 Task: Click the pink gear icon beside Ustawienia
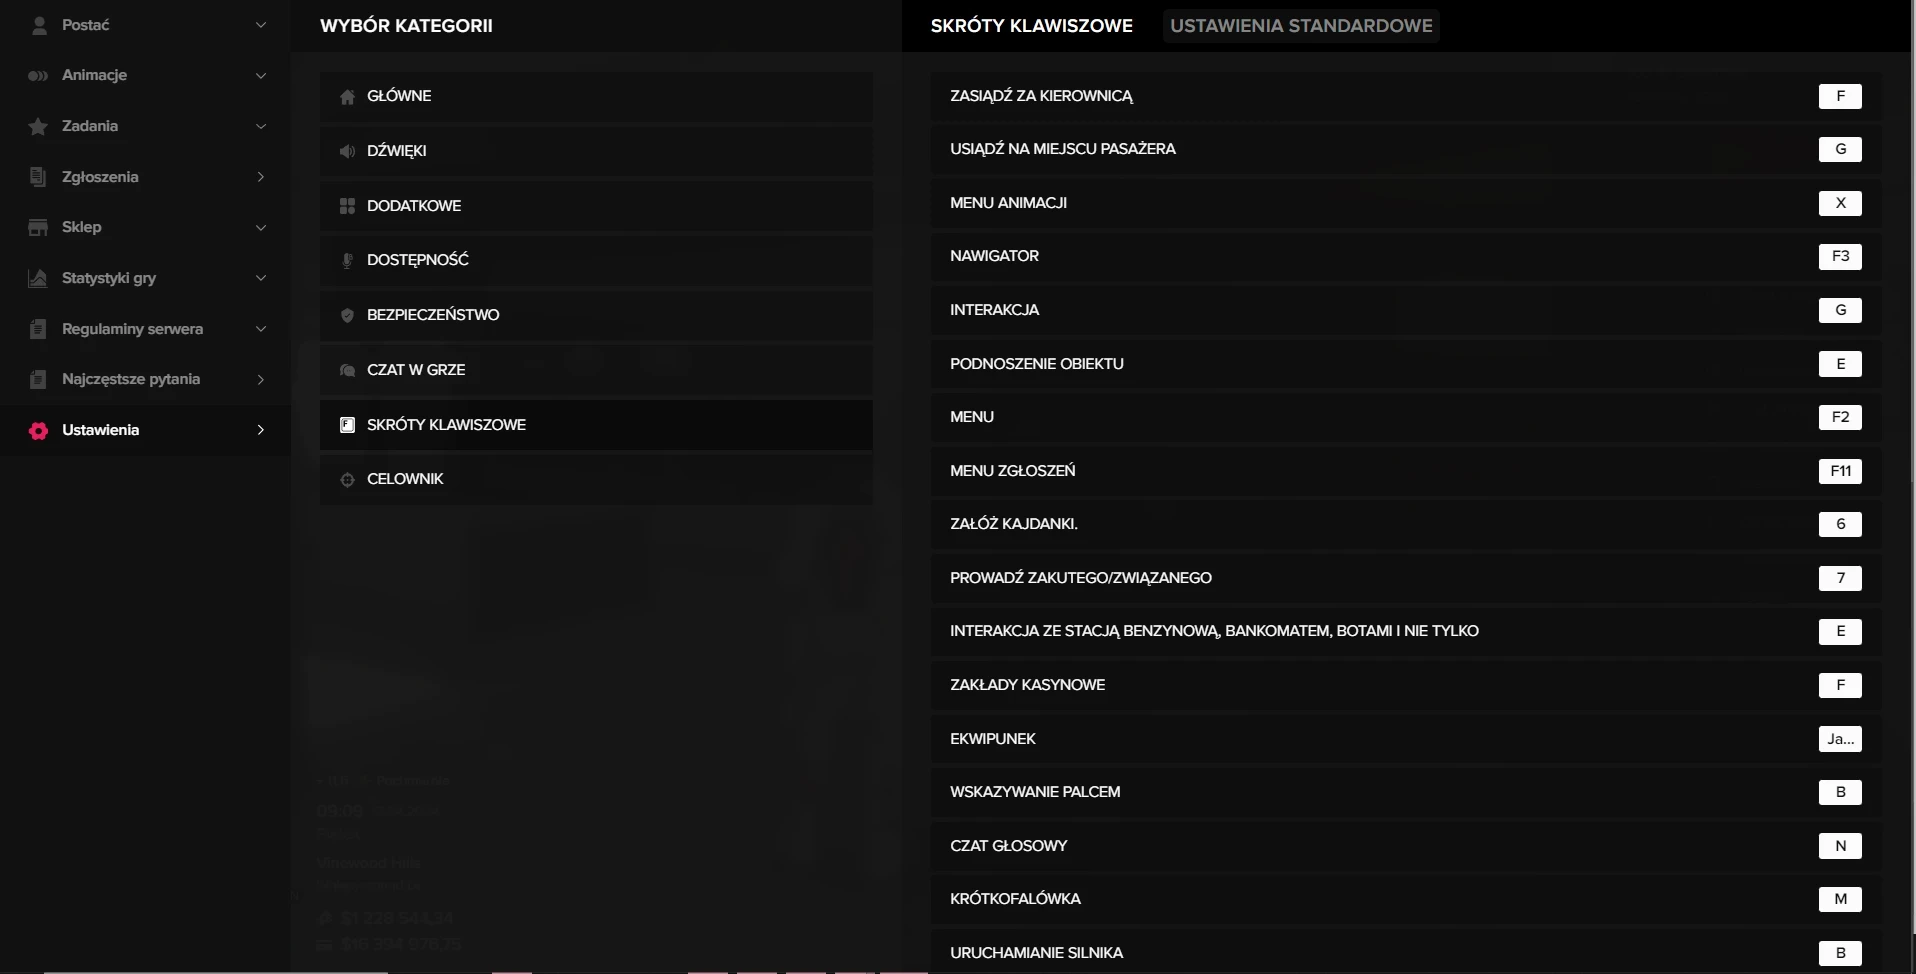[38, 430]
